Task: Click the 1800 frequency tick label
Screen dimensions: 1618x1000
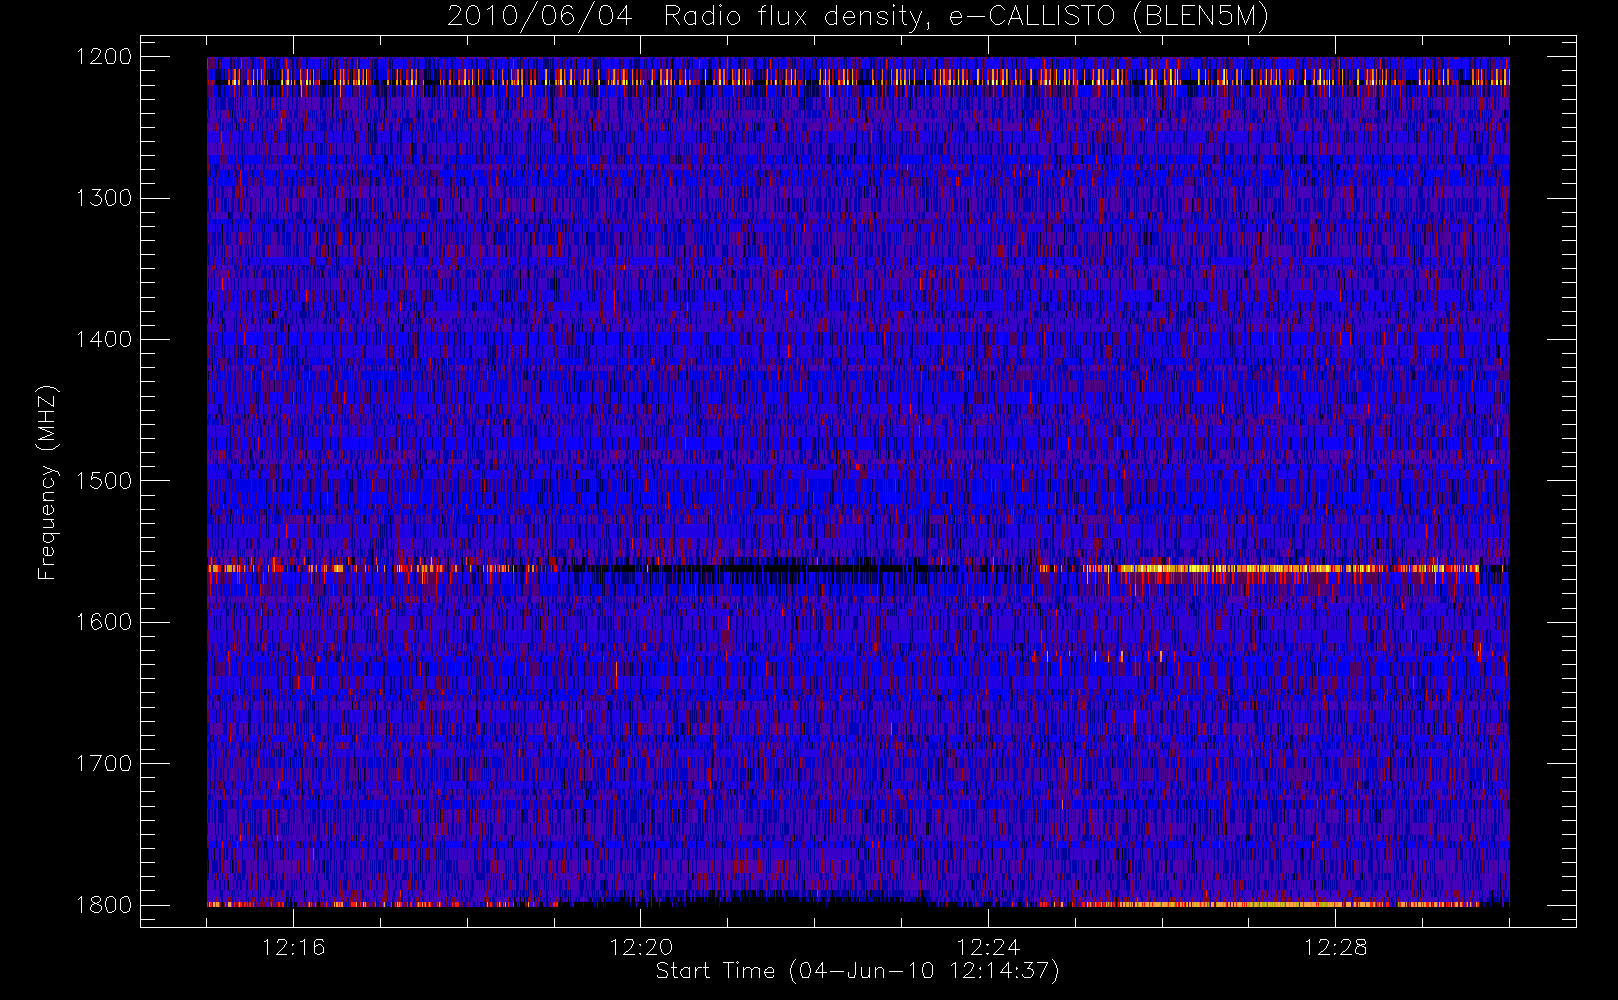Action: point(104,905)
